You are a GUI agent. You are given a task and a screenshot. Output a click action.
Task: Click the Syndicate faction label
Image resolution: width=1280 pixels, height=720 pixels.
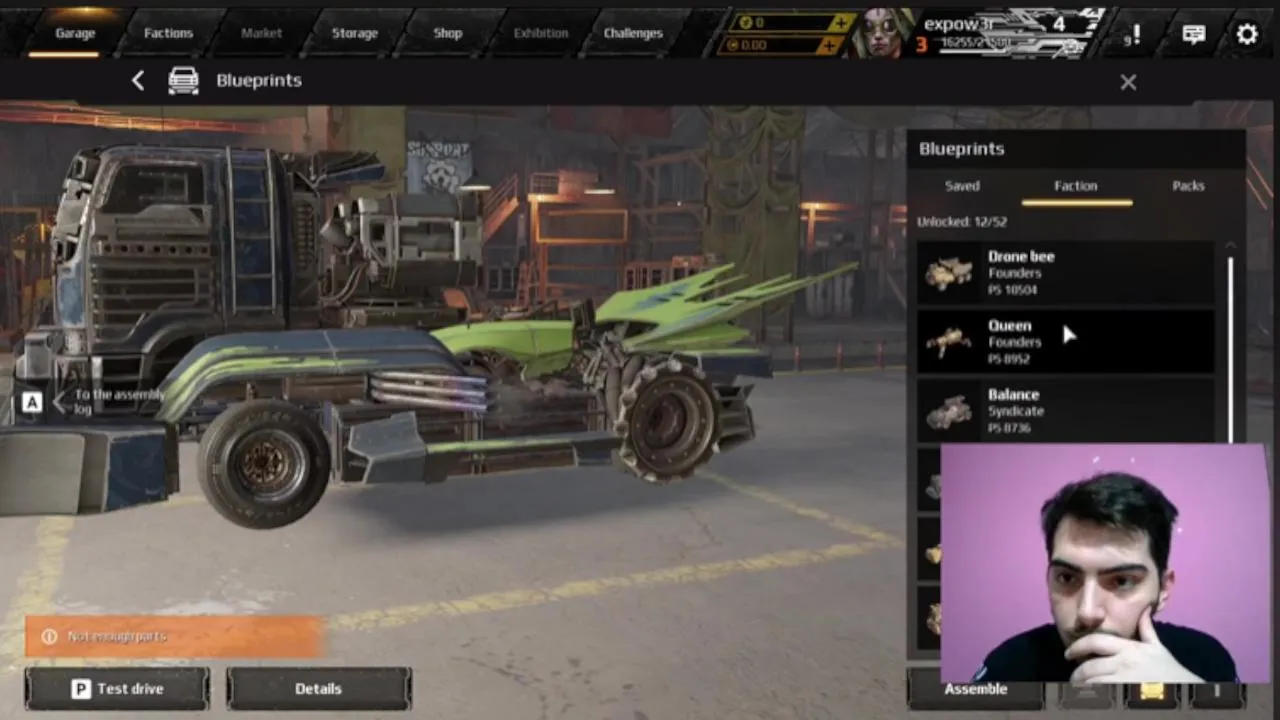(1016, 411)
